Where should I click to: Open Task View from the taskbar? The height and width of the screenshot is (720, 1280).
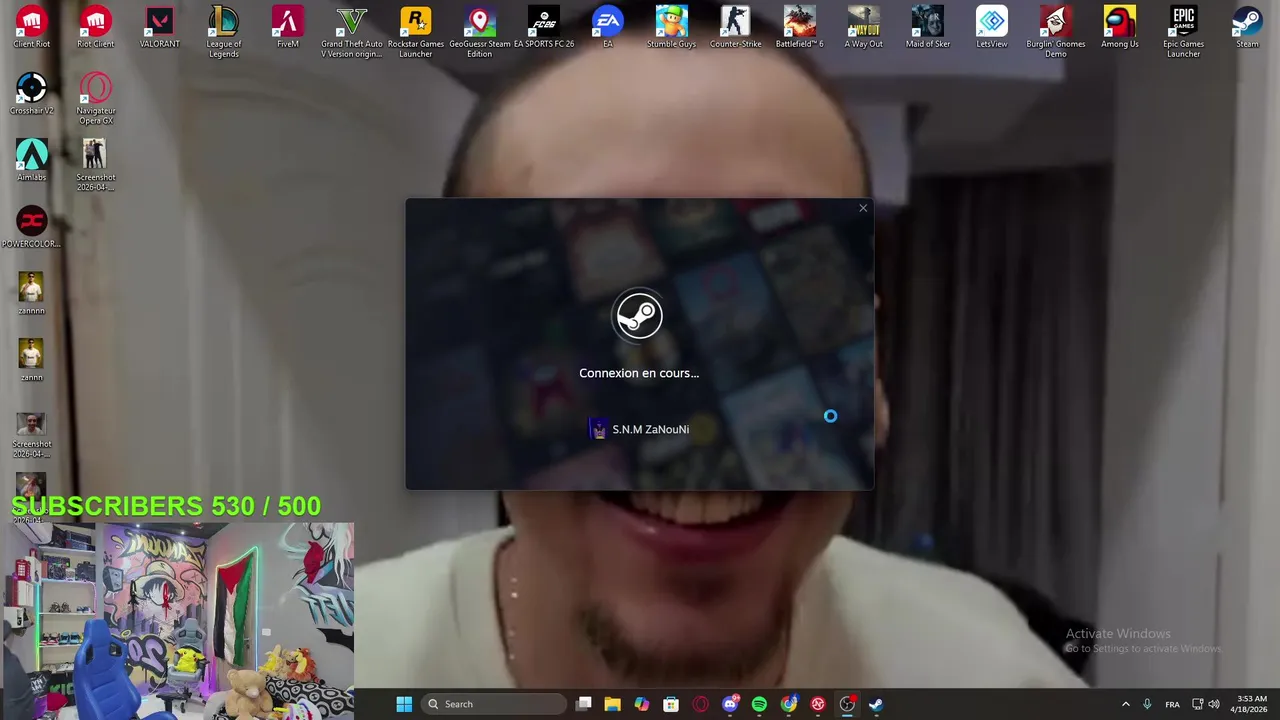click(584, 704)
